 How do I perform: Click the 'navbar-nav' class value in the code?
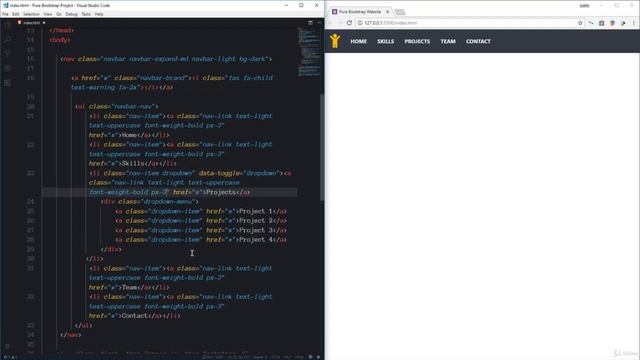[x=135, y=106]
